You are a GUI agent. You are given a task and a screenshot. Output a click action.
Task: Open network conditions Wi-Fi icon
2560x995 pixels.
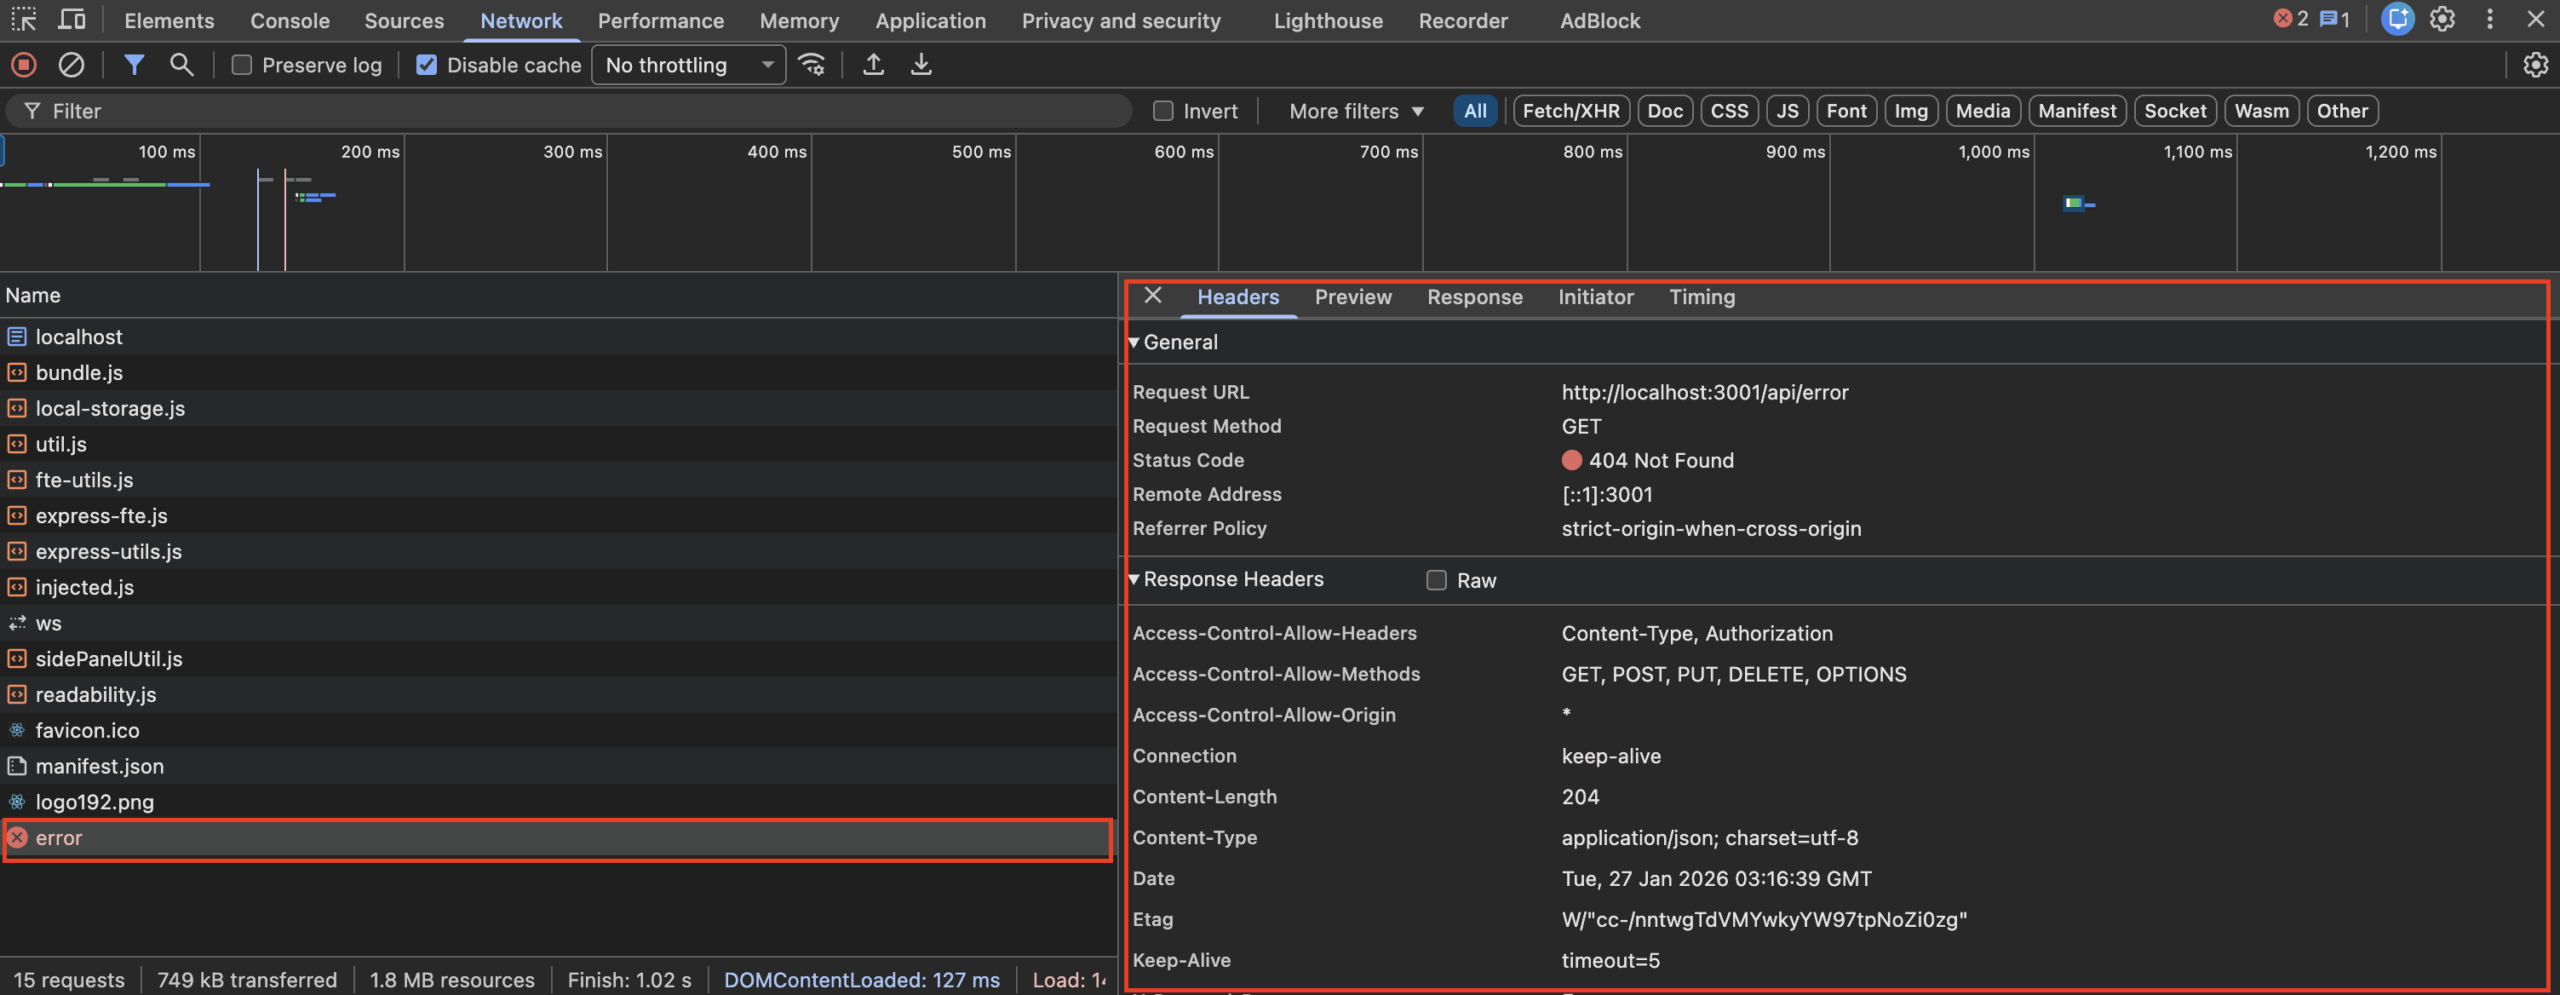click(x=812, y=65)
